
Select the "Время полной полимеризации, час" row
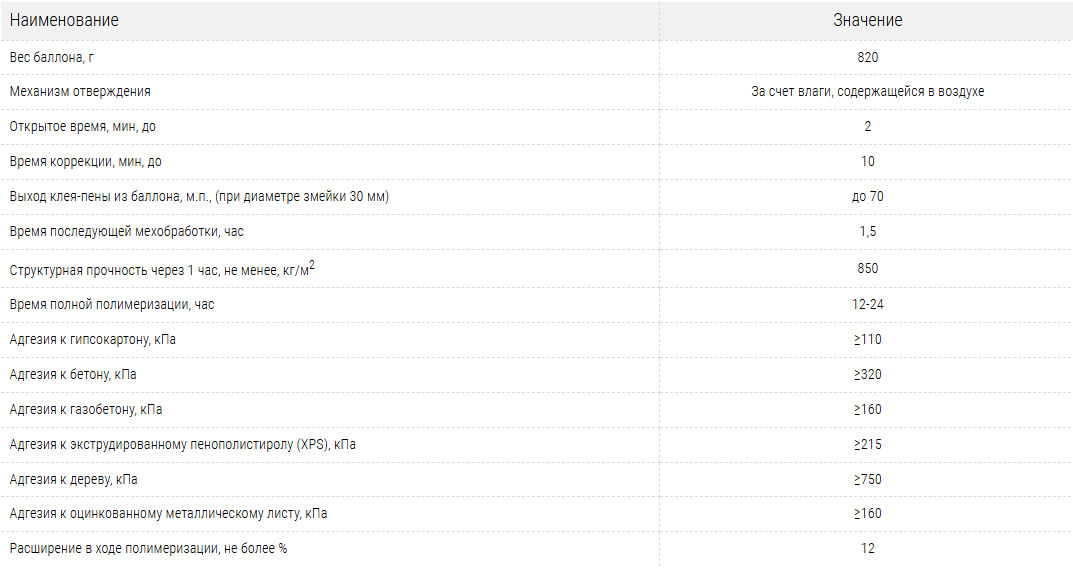point(111,304)
